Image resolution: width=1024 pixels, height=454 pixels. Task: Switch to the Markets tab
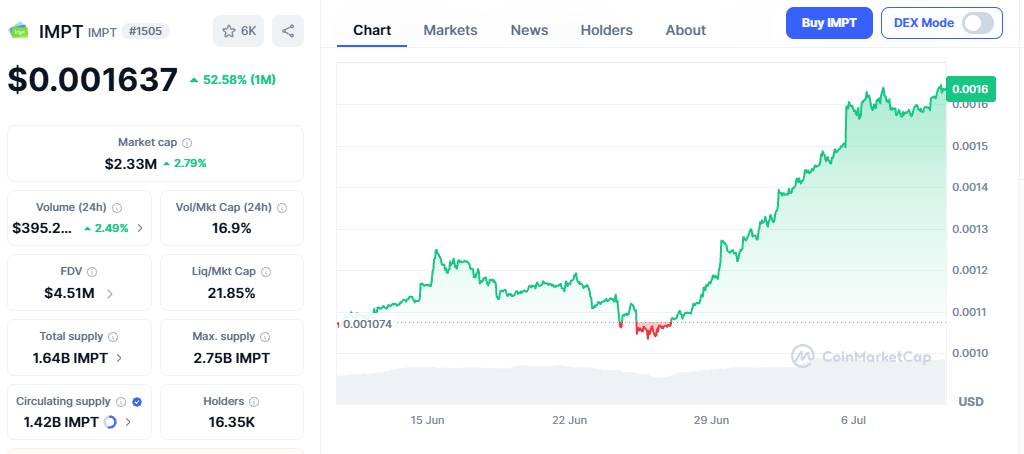[x=450, y=30]
